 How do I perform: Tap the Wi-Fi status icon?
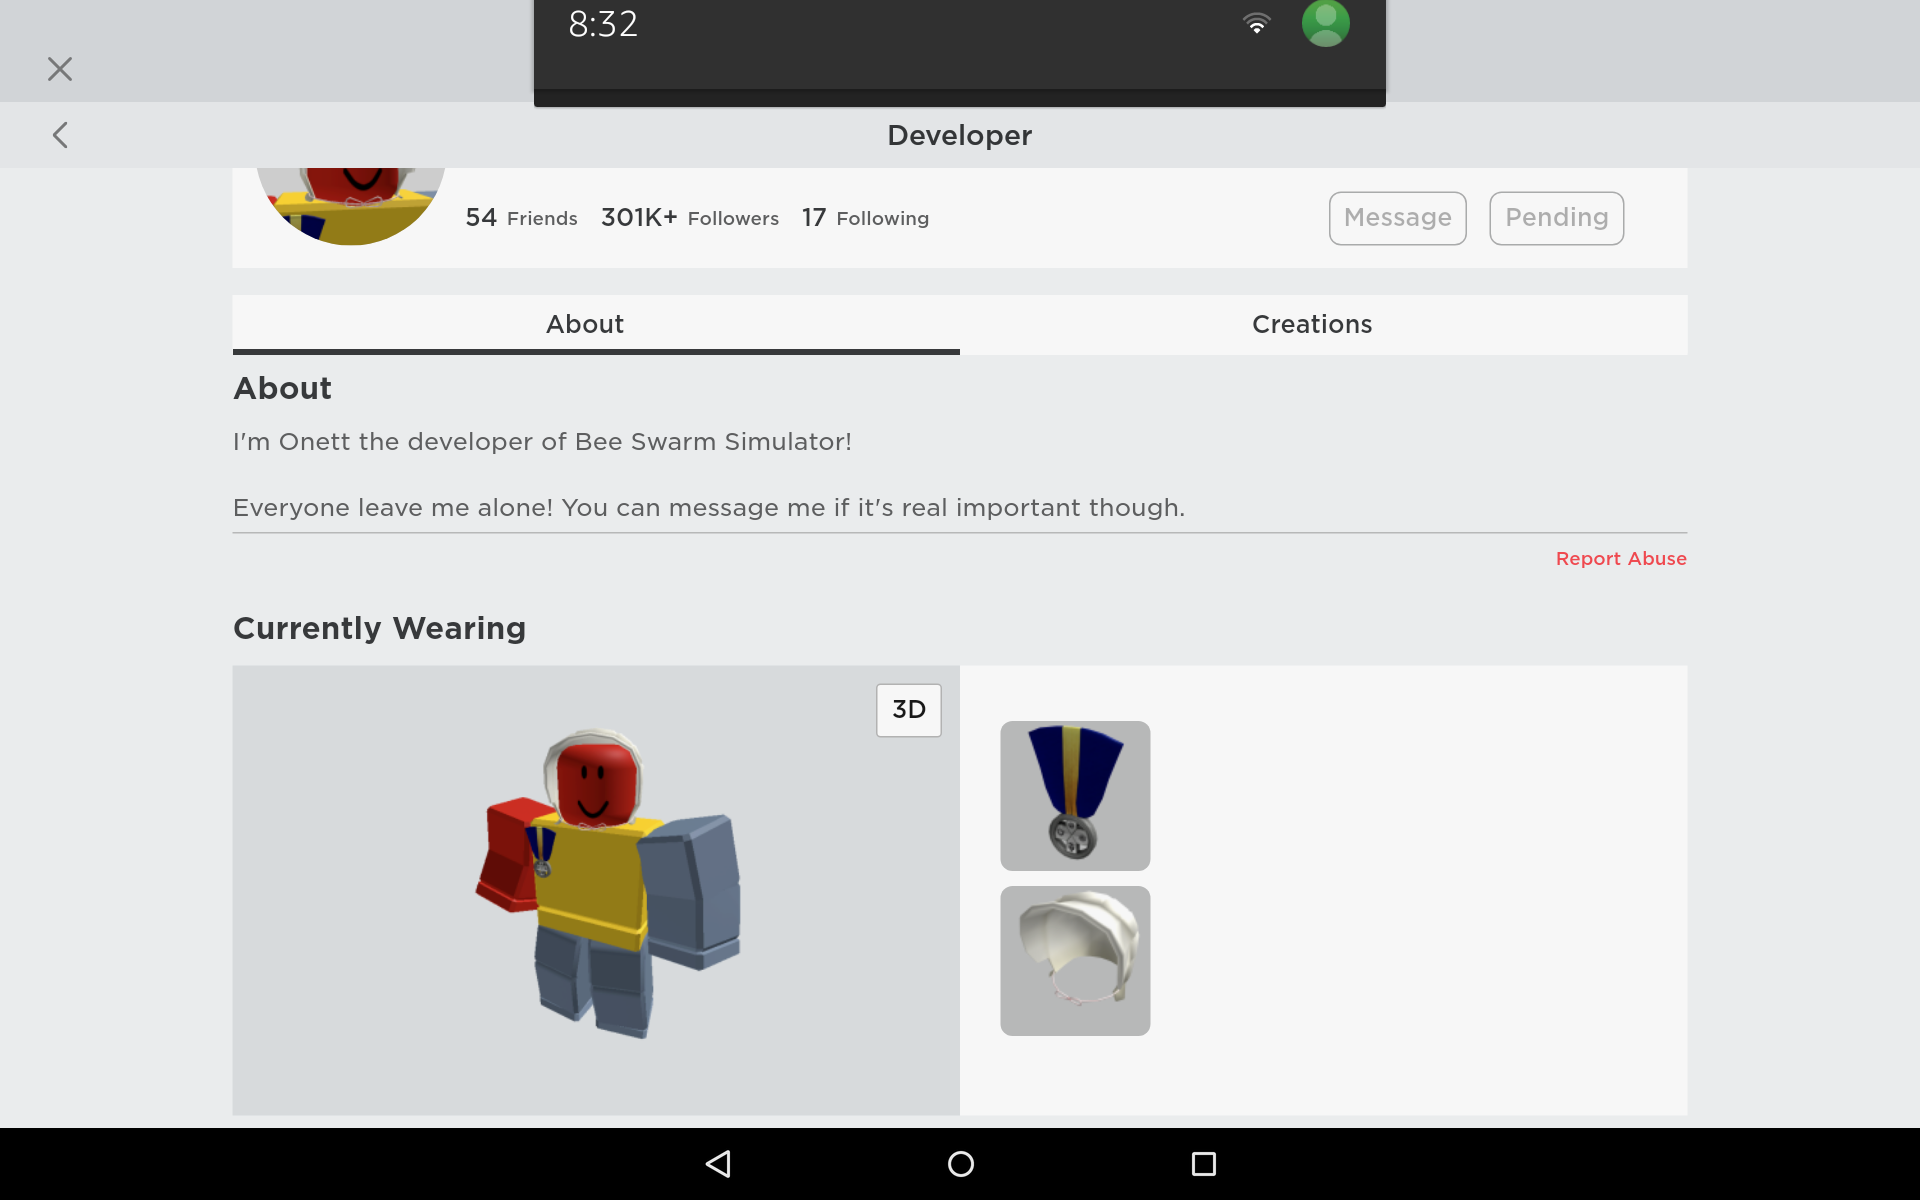(1256, 24)
